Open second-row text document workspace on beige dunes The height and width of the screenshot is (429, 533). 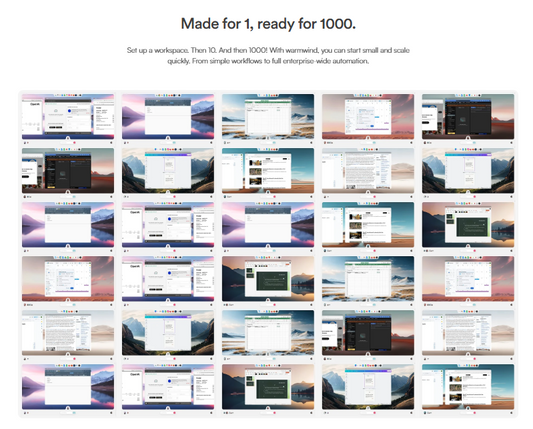tap(368, 171)
